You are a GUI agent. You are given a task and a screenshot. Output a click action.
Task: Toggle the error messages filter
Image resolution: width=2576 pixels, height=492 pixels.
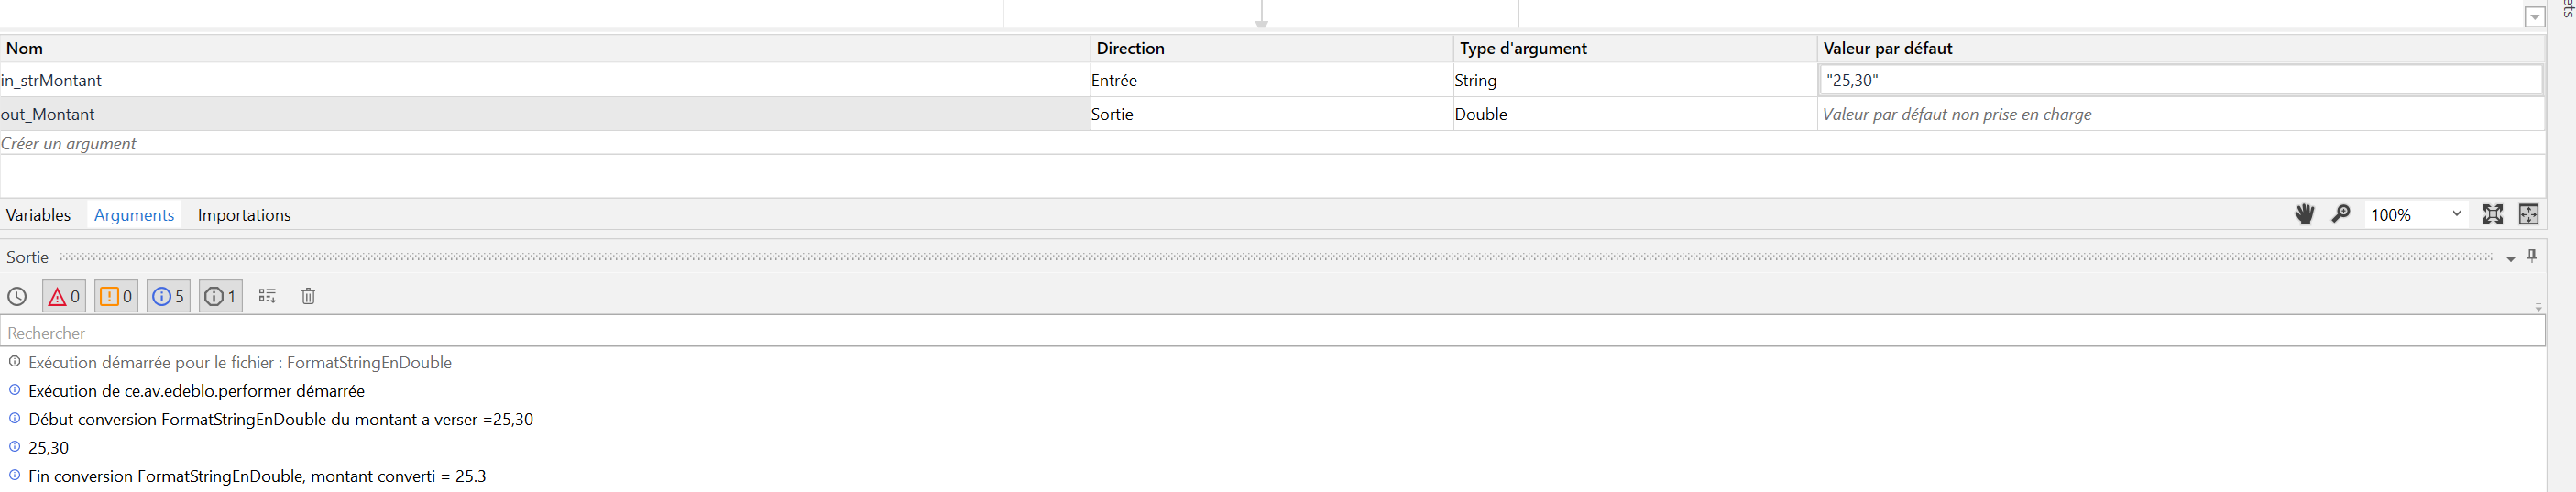pos(64,296)
